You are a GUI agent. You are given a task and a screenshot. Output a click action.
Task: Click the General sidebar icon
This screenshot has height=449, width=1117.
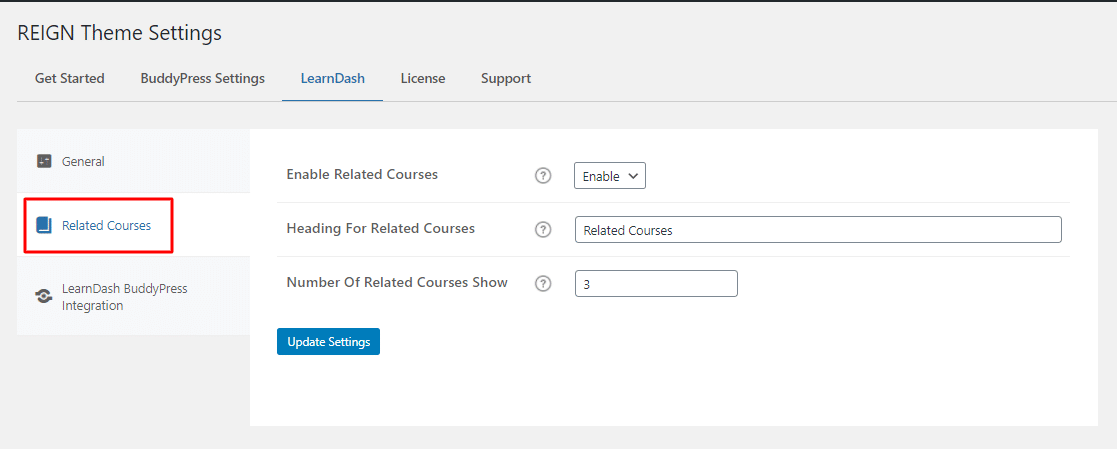[44, 161]
